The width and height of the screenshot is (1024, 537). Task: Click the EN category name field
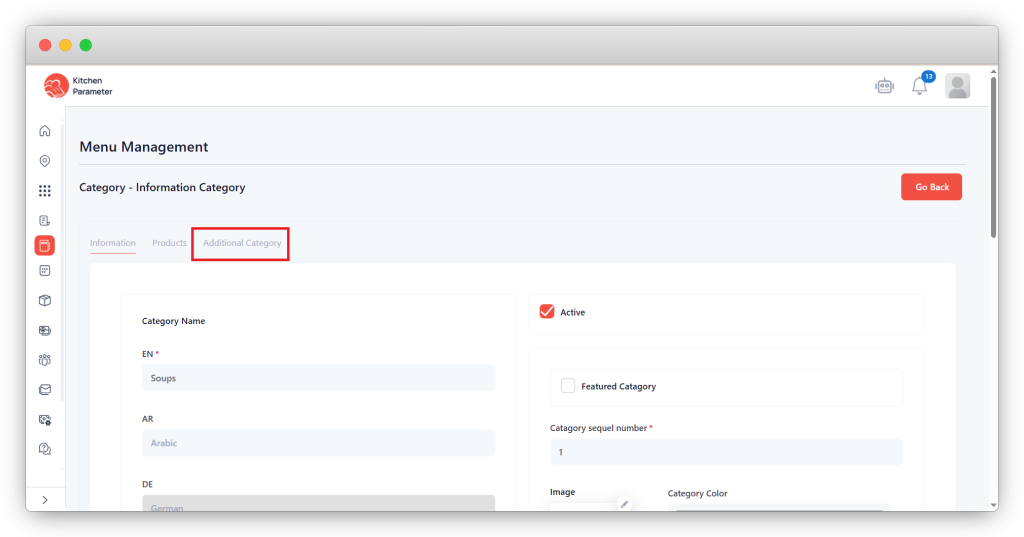318,378
